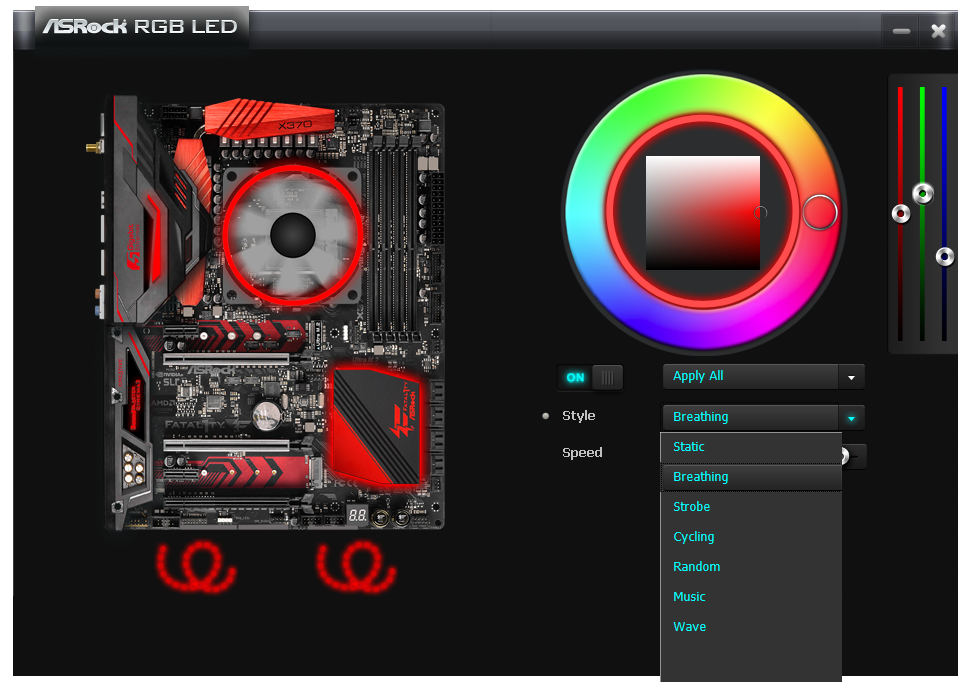This screenshot has width=972, height=694.
Task: Select the Wave lighting style
Action: point(751,627)
